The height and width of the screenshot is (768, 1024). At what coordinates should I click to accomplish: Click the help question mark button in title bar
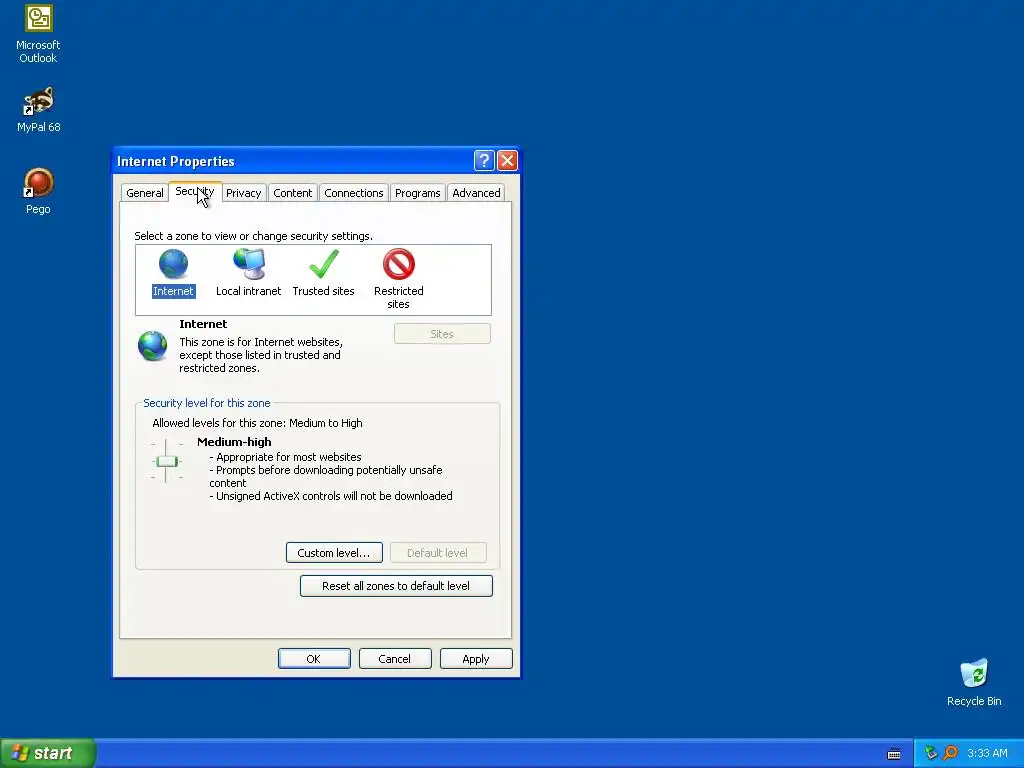484,161
